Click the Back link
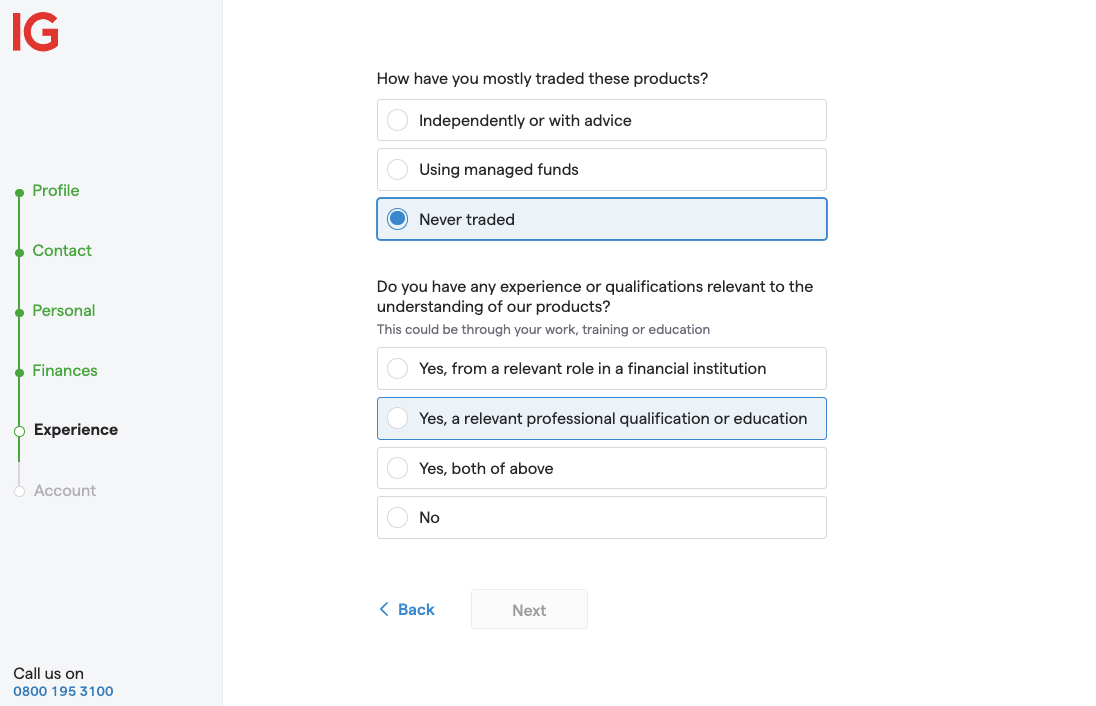Screen dimensions: 1096x706 tap(407, 610)
